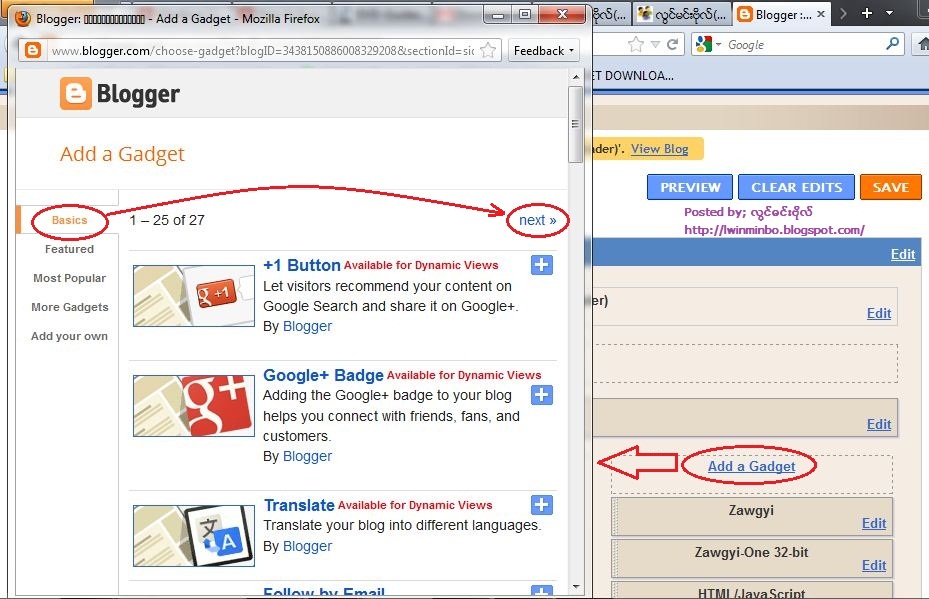Click the search magnifier in Google search box
Screen dimensions: 929x599
tap(892, 43)
